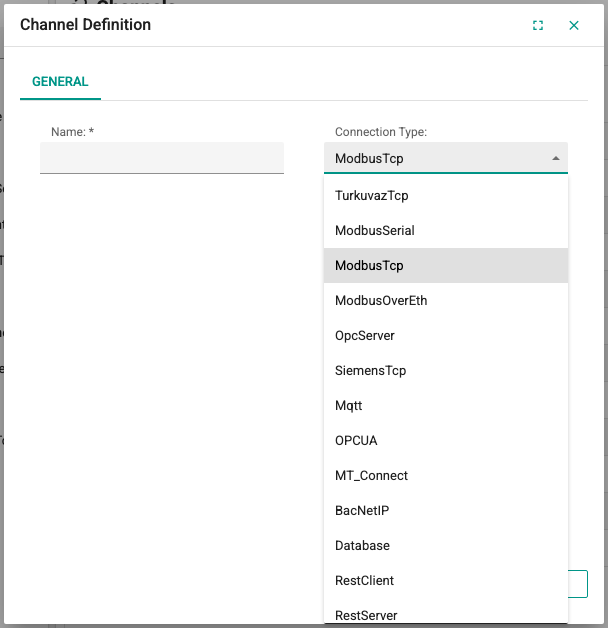Click the Connection Type combo box value
This screenshot has width=608, height=628.
tap(369, 159)
